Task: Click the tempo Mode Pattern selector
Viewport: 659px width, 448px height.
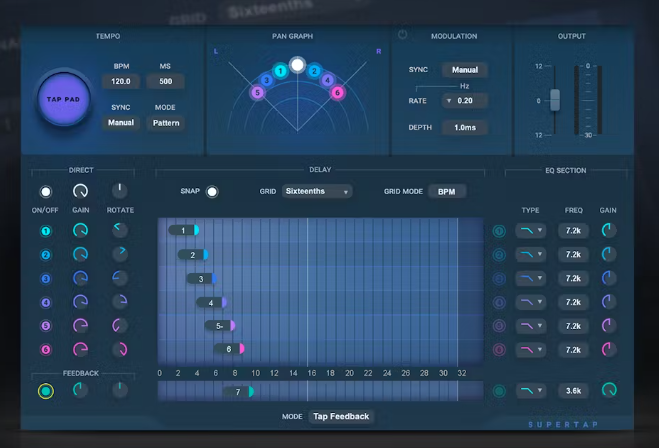Action: point(165,123)
